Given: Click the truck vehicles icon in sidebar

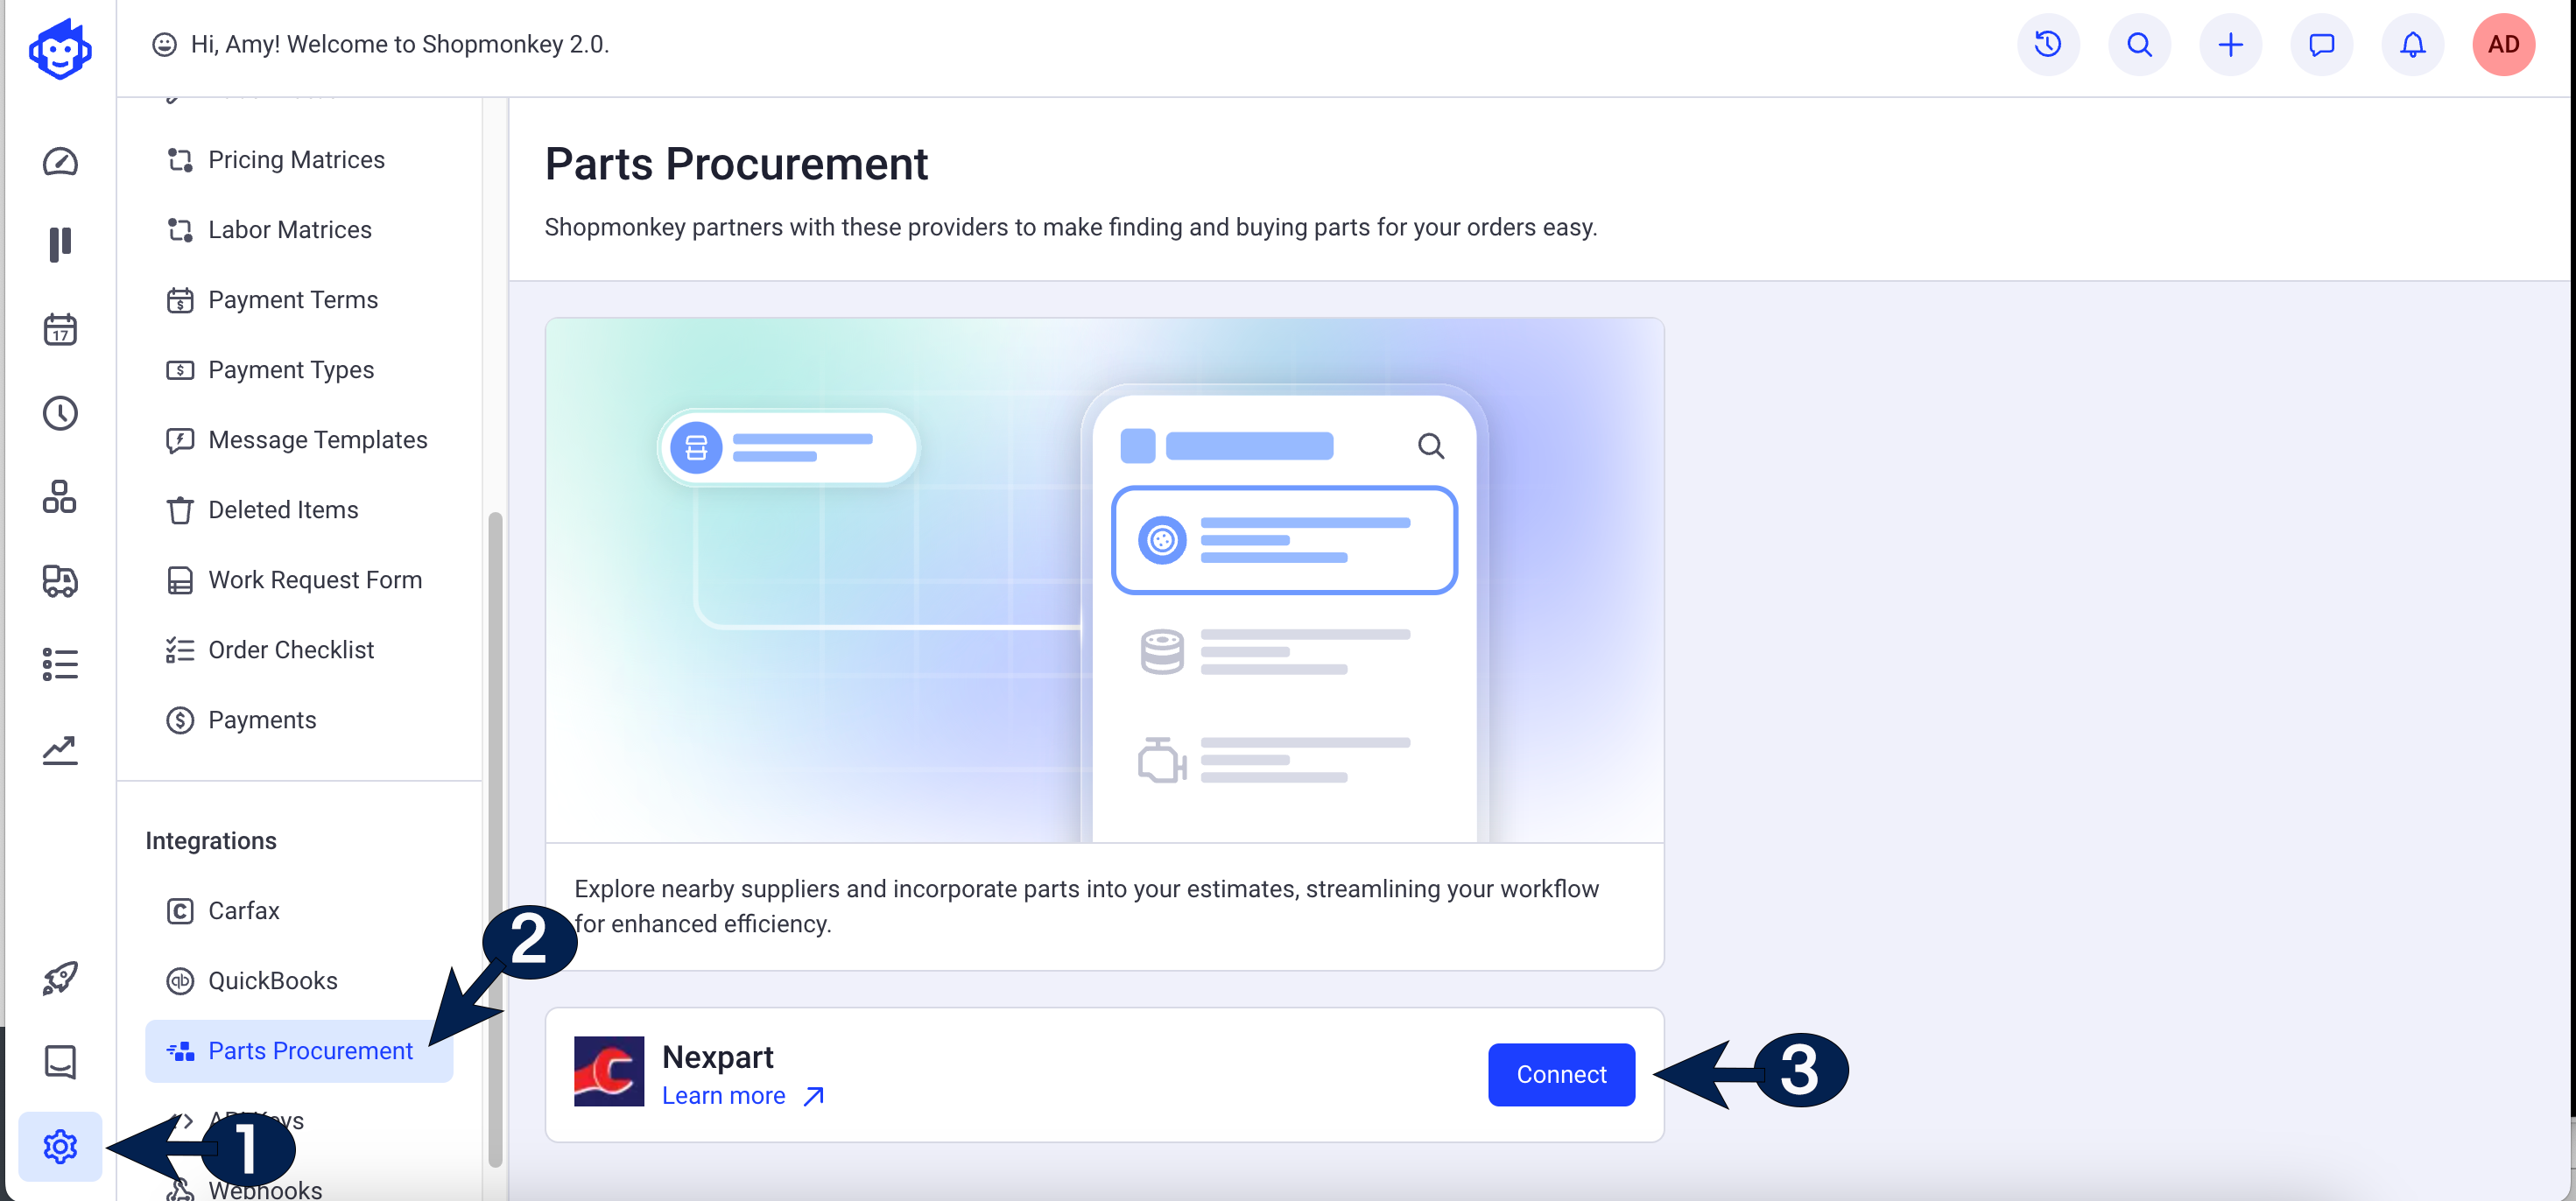Looking at the screenshot, I should (x=60, y=580).
